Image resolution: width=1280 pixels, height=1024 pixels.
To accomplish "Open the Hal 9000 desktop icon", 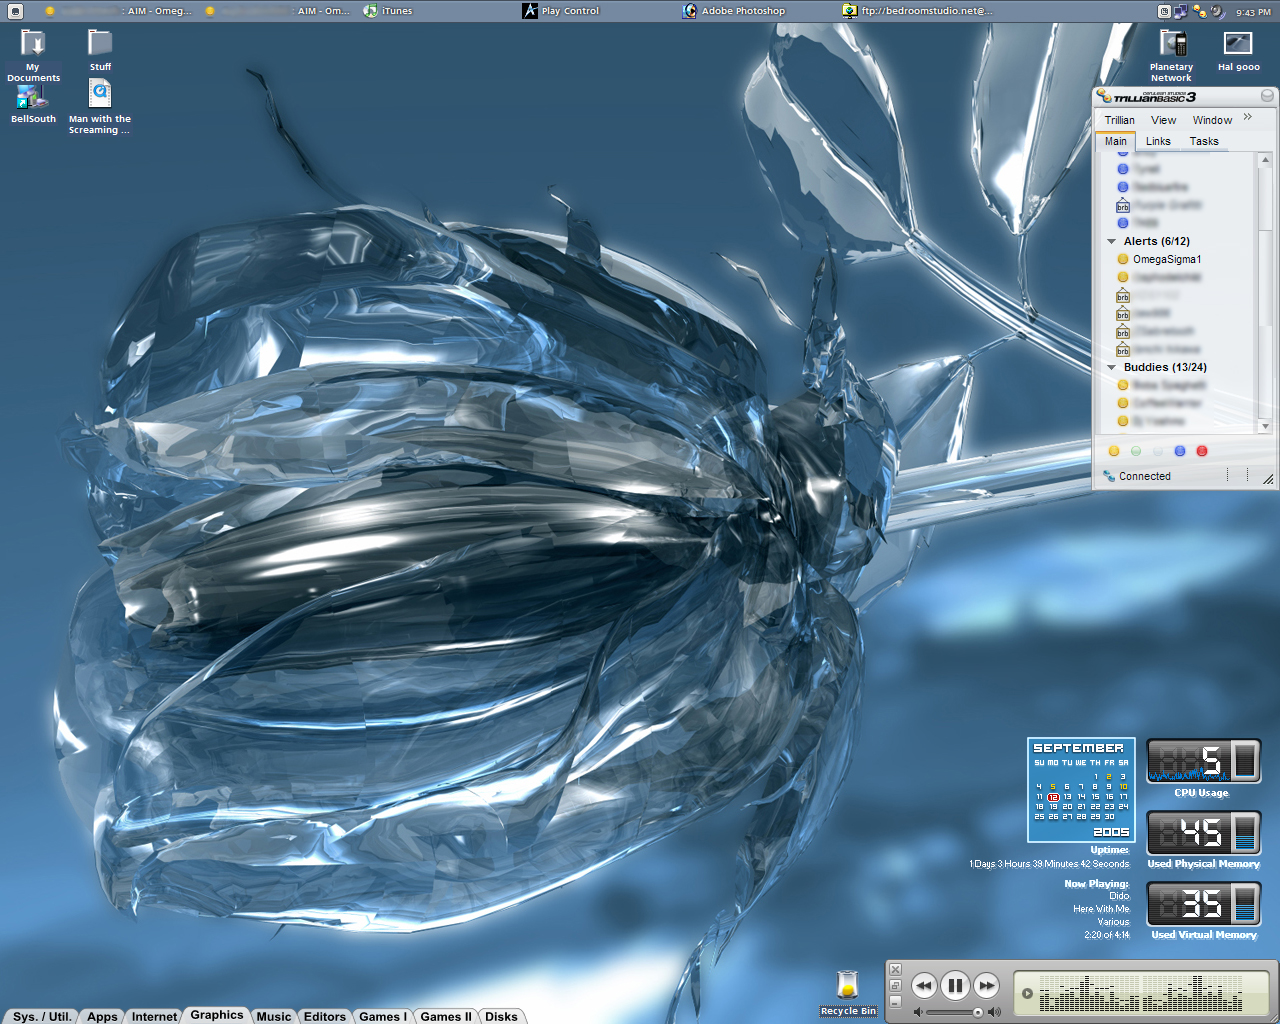I will [x=1238, y=50].
